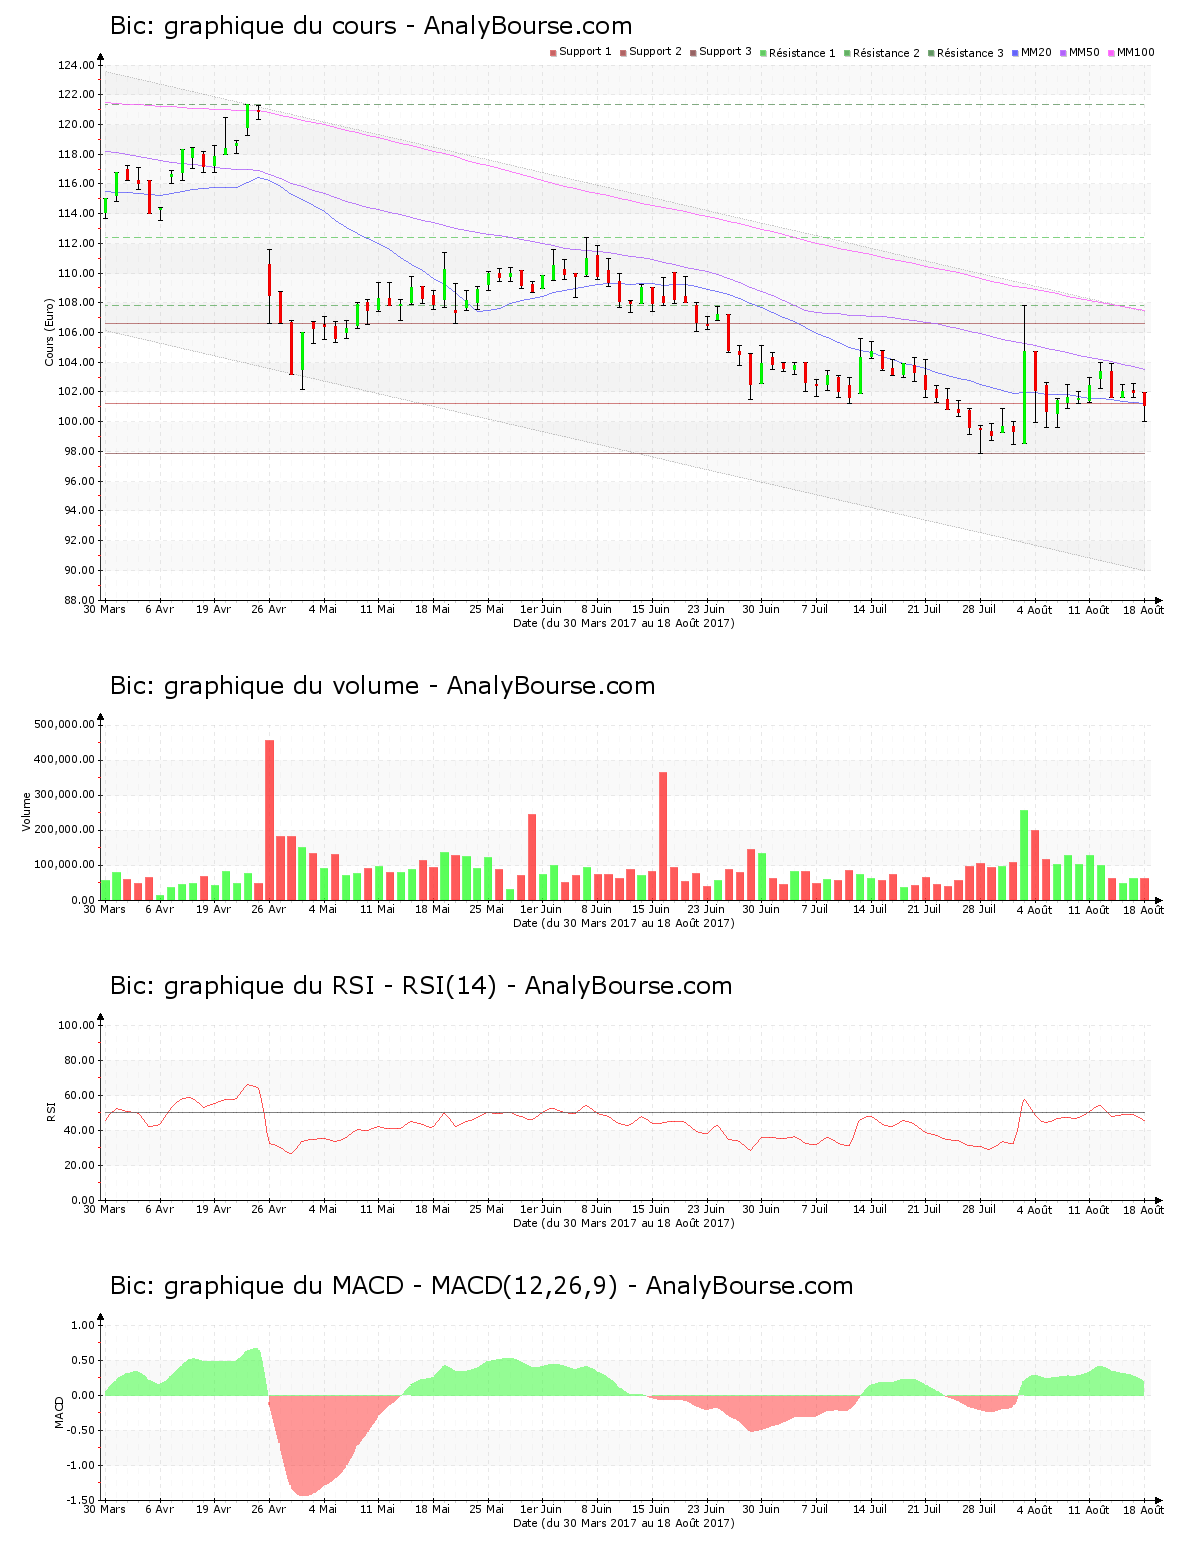Viewport: 1200px width, 1550px height.
Task: Select the Support 3 legend label
Action: click(x=725, y=52)
